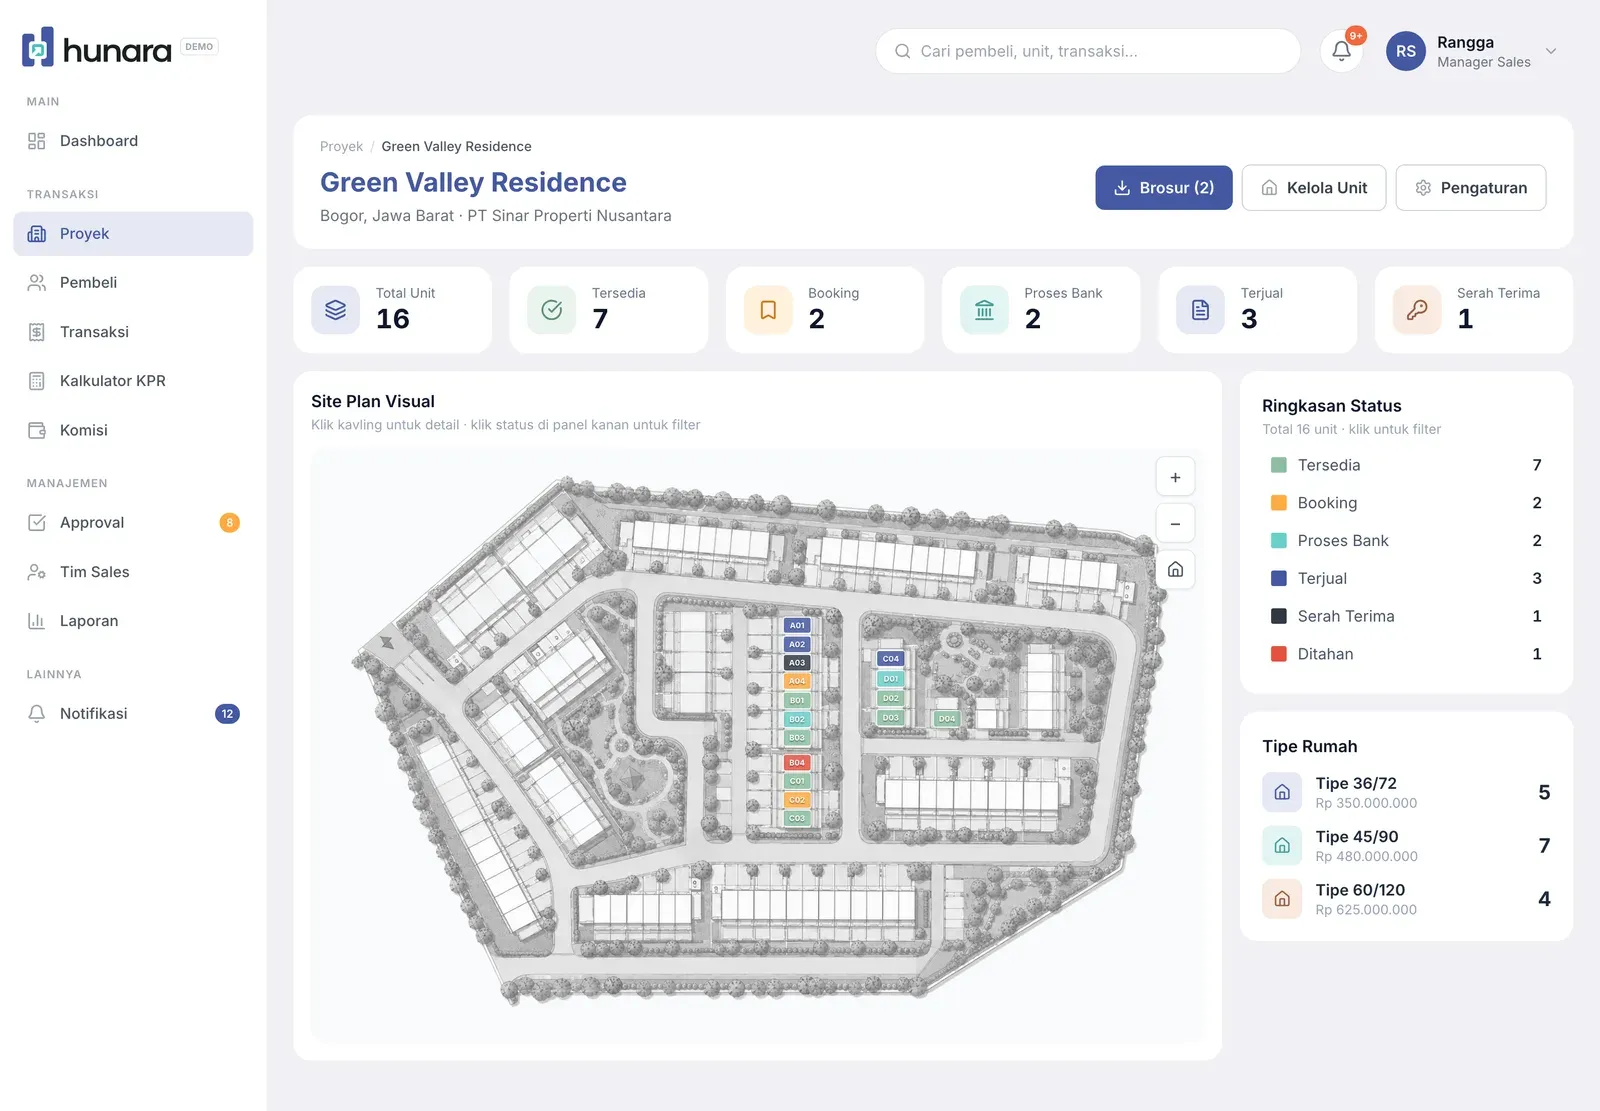
Task: Focus the search field for pembeli, unit, transaksi
Action: click(x=1088, y=51)
